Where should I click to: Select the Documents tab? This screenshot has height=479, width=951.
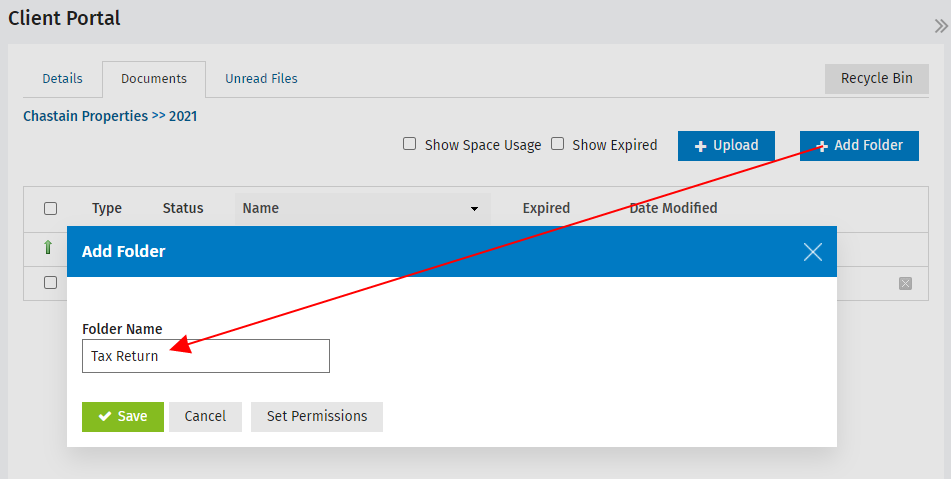coord(154,79)
